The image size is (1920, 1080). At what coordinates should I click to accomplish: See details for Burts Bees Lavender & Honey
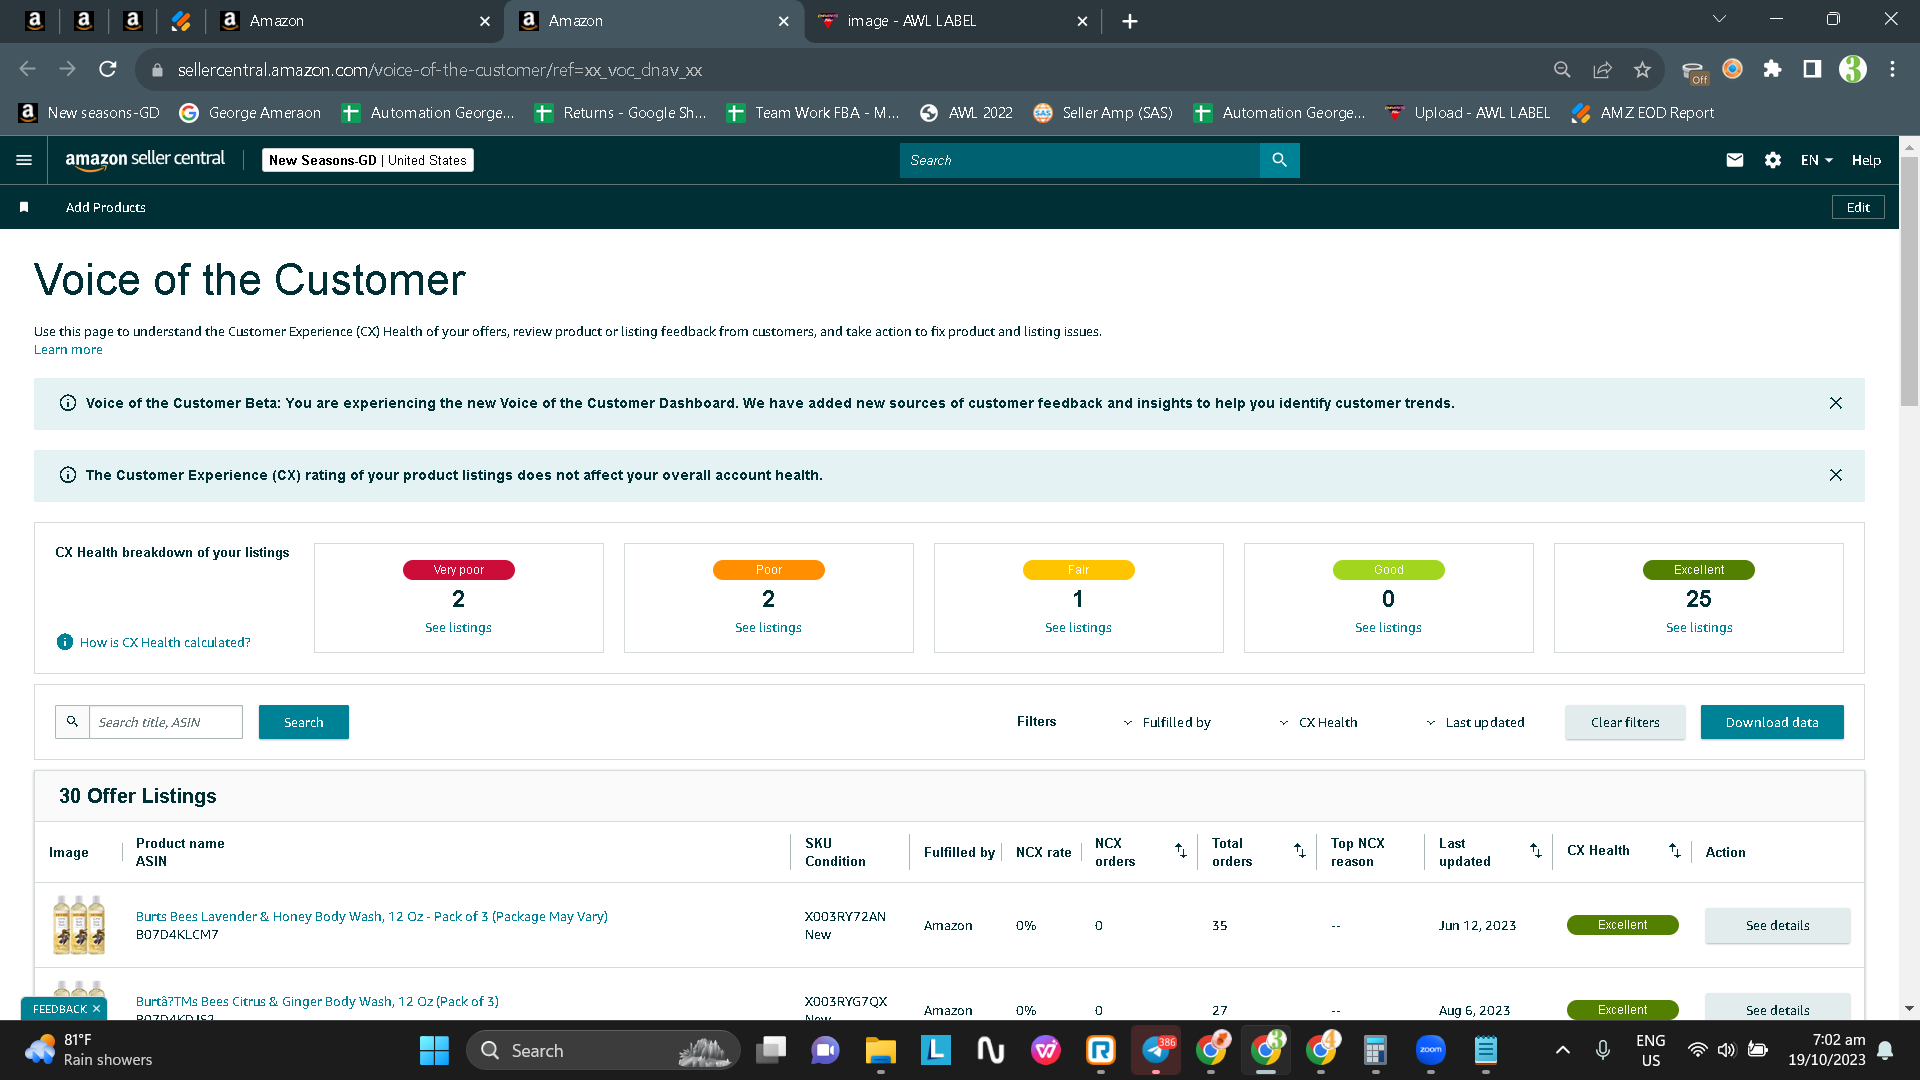point(1777,925)
